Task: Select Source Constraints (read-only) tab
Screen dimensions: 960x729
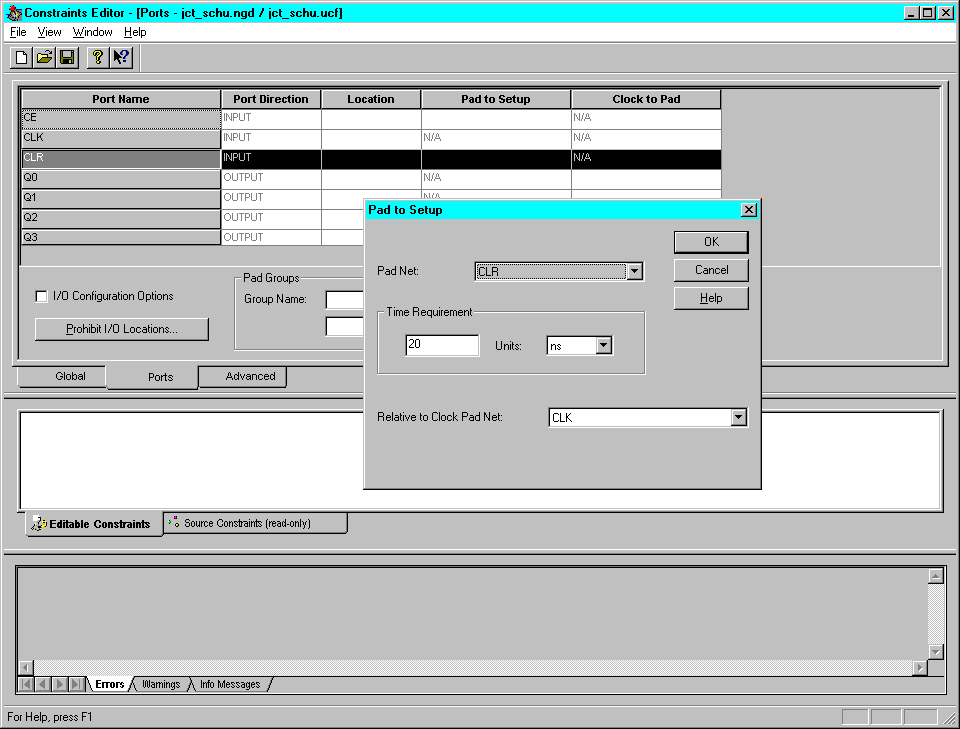Action: (x=255, y=523)
